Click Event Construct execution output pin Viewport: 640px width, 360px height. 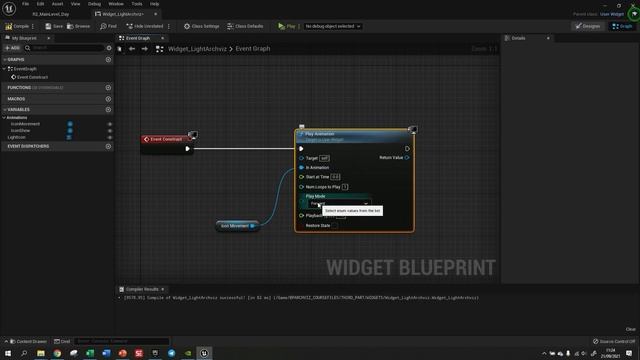tap(187, 149)
